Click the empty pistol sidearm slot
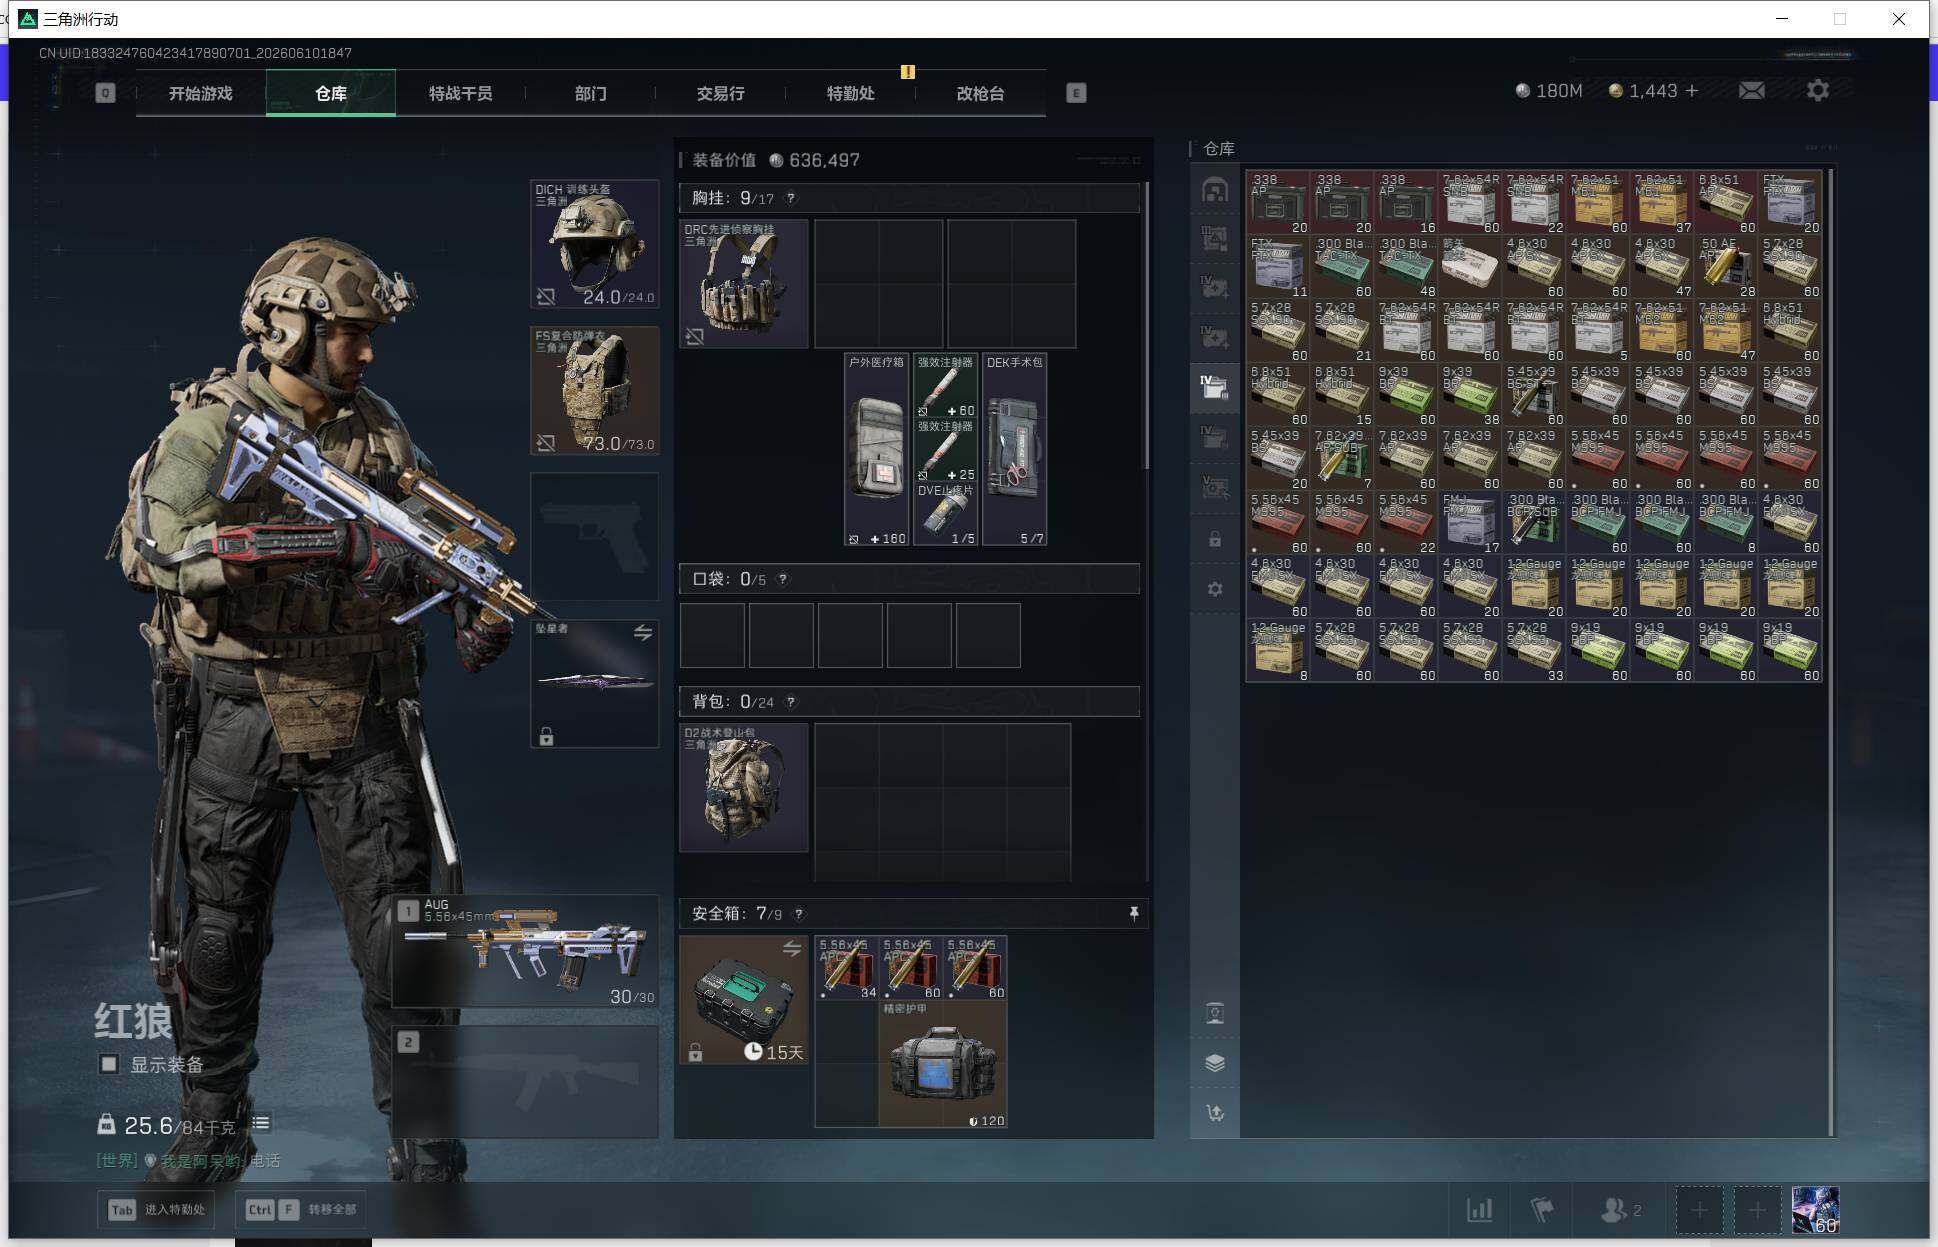The height and width of the screenshot is (1247, 1938). (595, 537)
